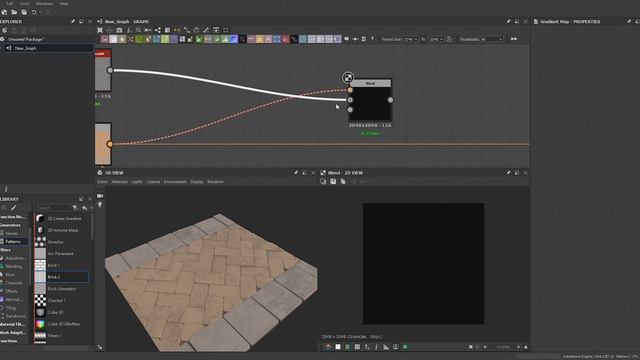Click the Library search field
The width and height of the screenshot is (640, 360).
[x=53, y=208]
